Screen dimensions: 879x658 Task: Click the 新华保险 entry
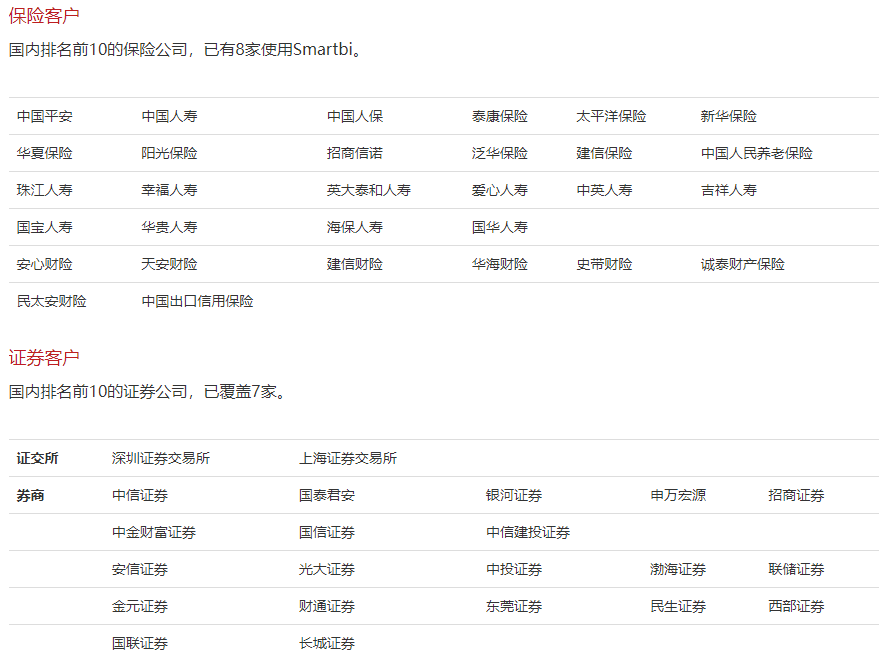click(x=729, y=116)
